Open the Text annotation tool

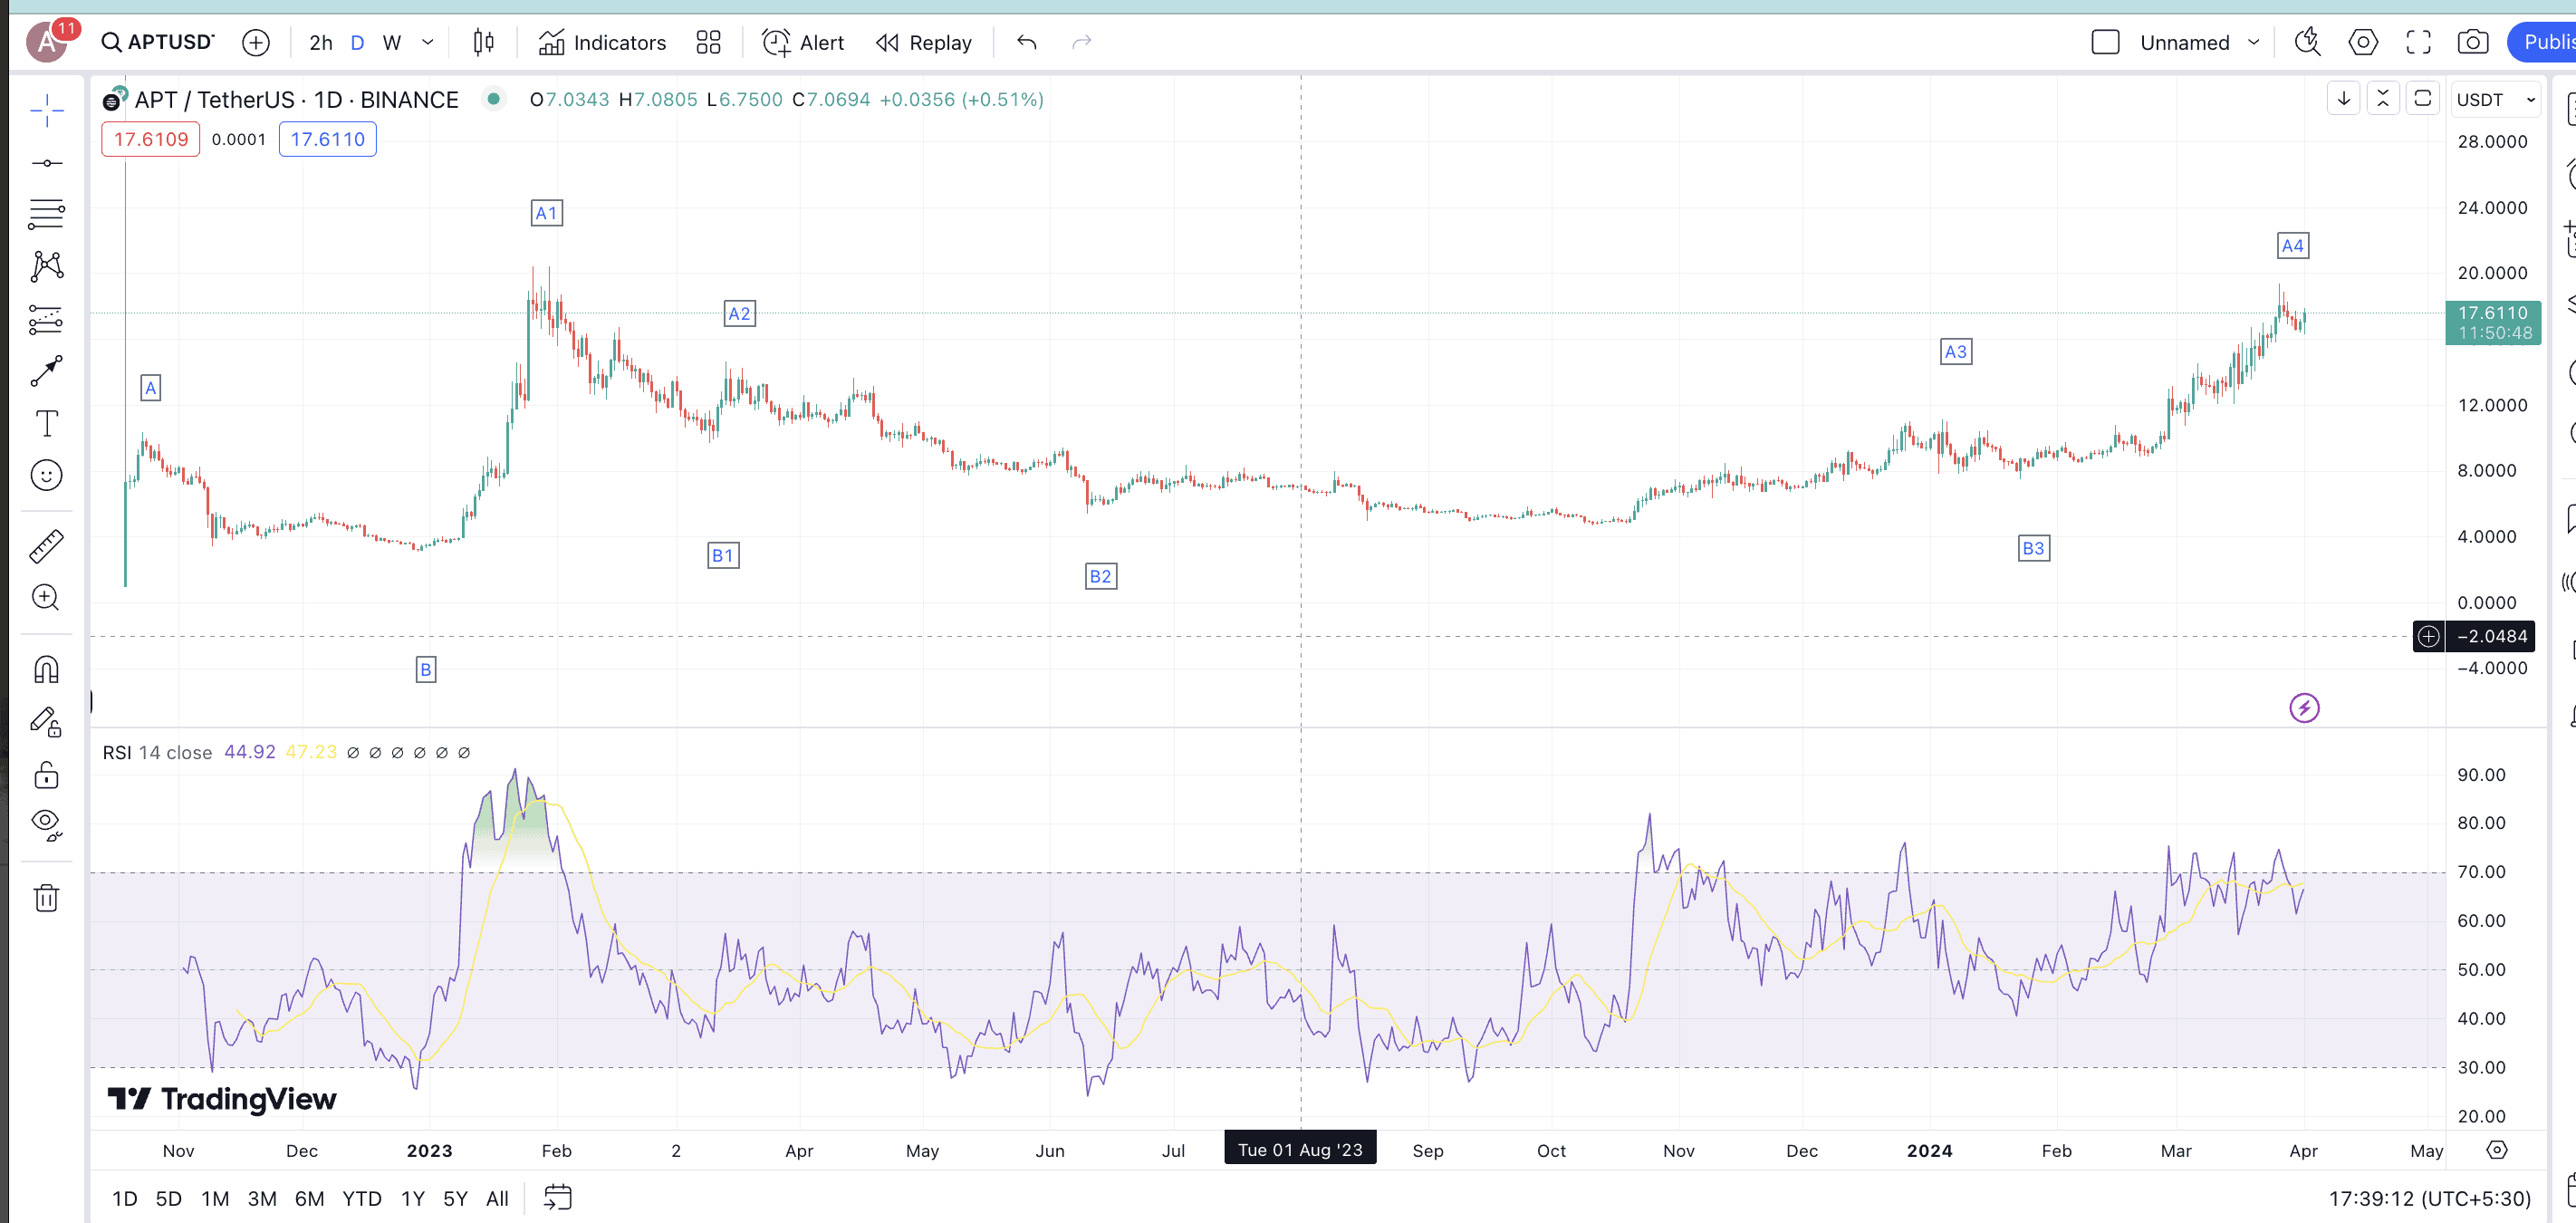coord(46,423)
